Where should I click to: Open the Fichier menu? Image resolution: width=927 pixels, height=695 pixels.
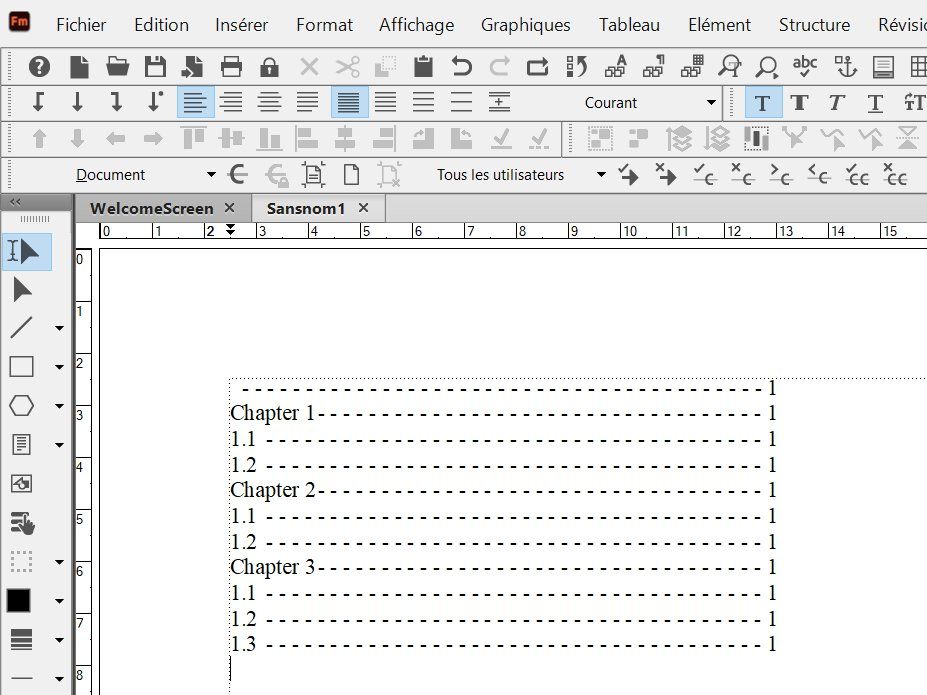81,25
